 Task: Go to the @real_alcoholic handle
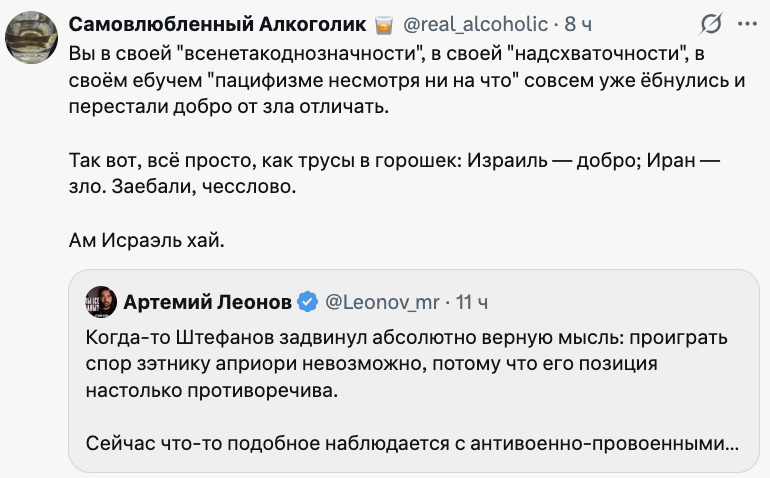point(475,24)
